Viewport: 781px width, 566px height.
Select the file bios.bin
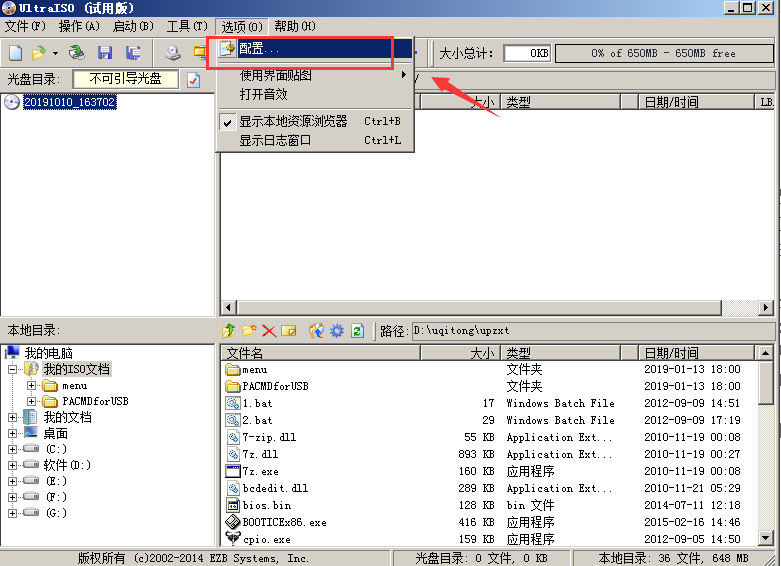point(266,505)
